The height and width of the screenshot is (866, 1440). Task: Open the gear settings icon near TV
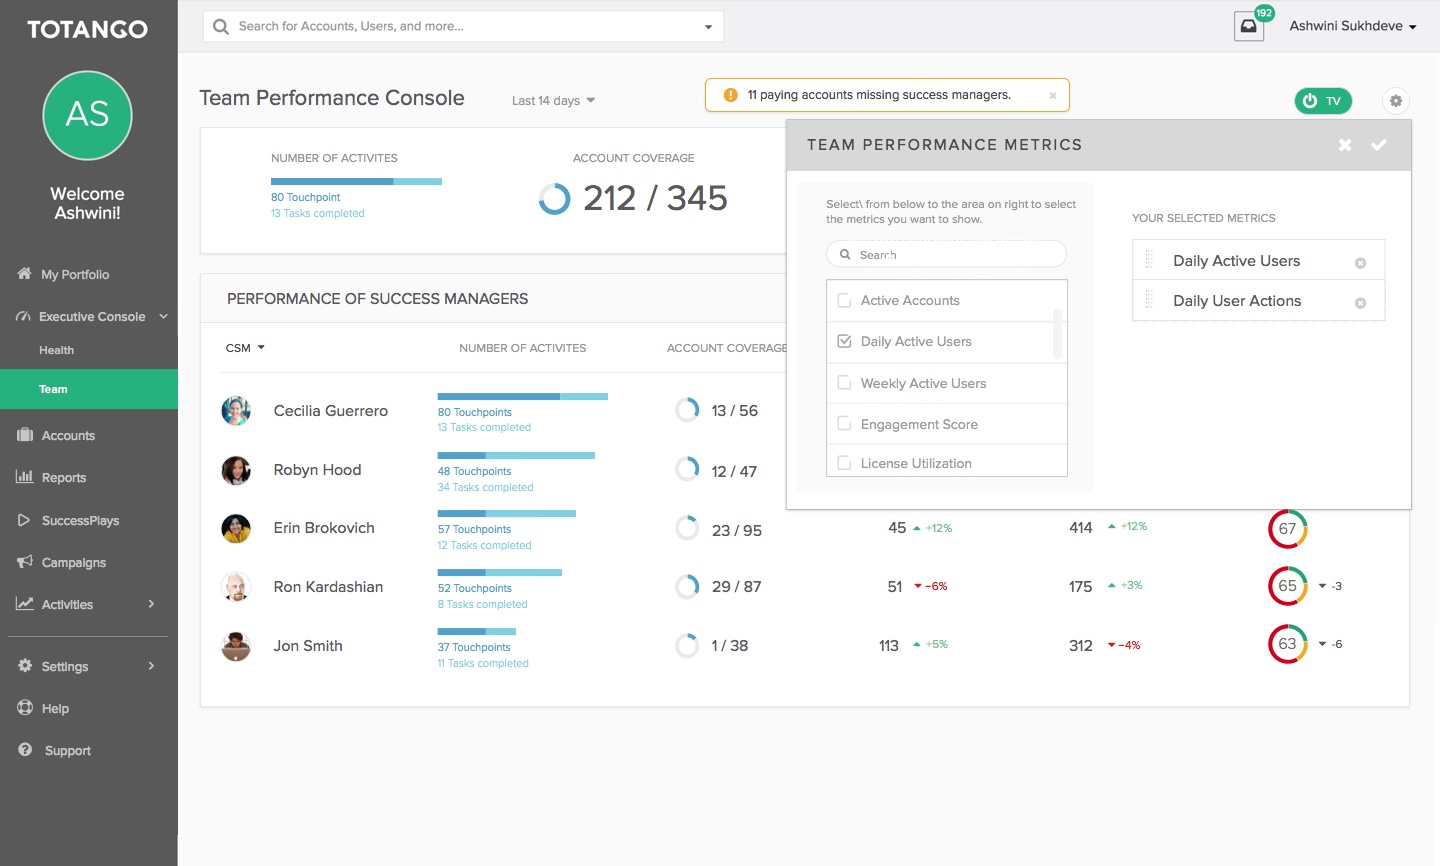point(1396,101)
